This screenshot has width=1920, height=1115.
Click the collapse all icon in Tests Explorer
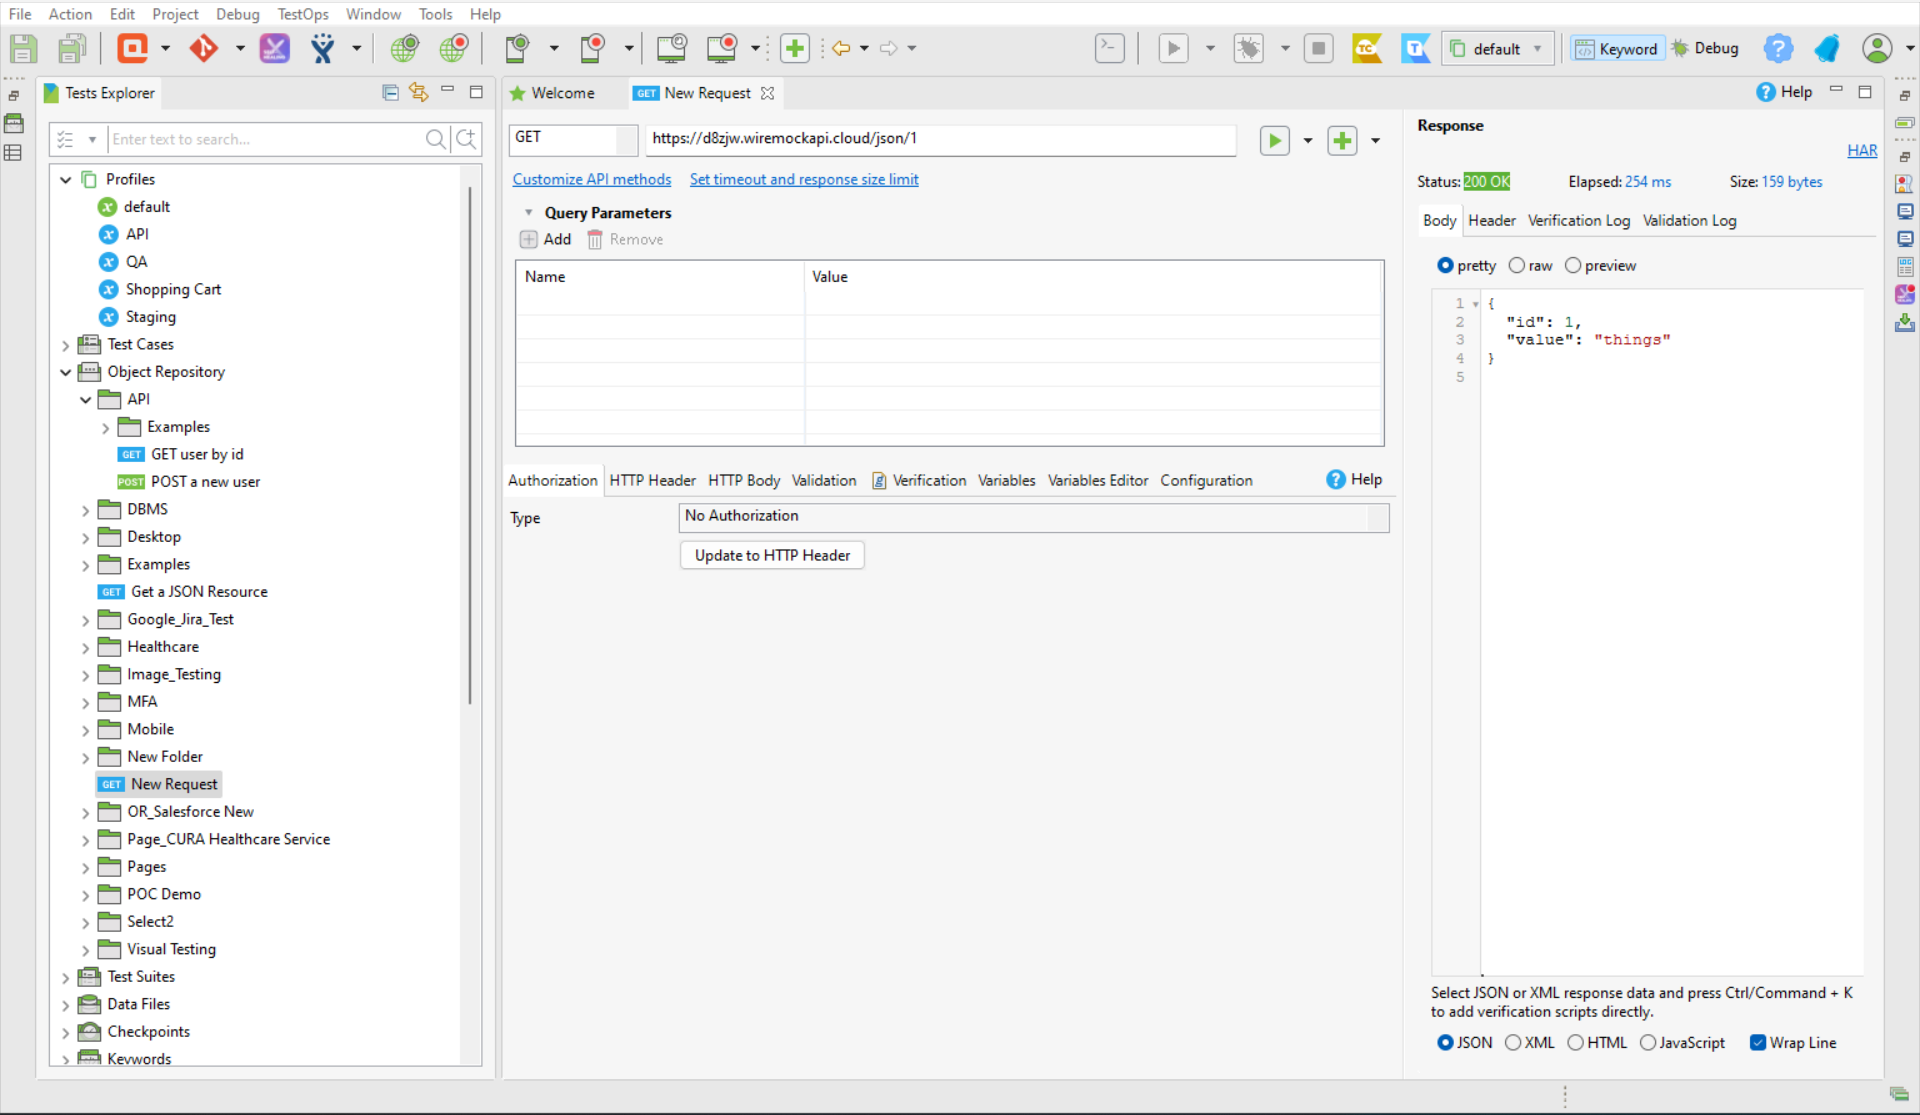point(390,93)
